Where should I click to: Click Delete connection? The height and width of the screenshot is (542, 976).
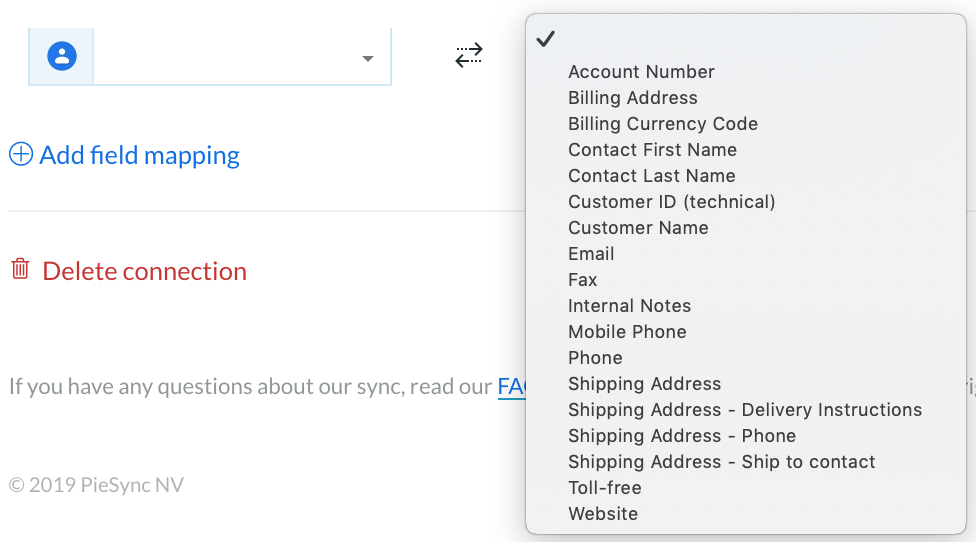click(x=144, y=271)
